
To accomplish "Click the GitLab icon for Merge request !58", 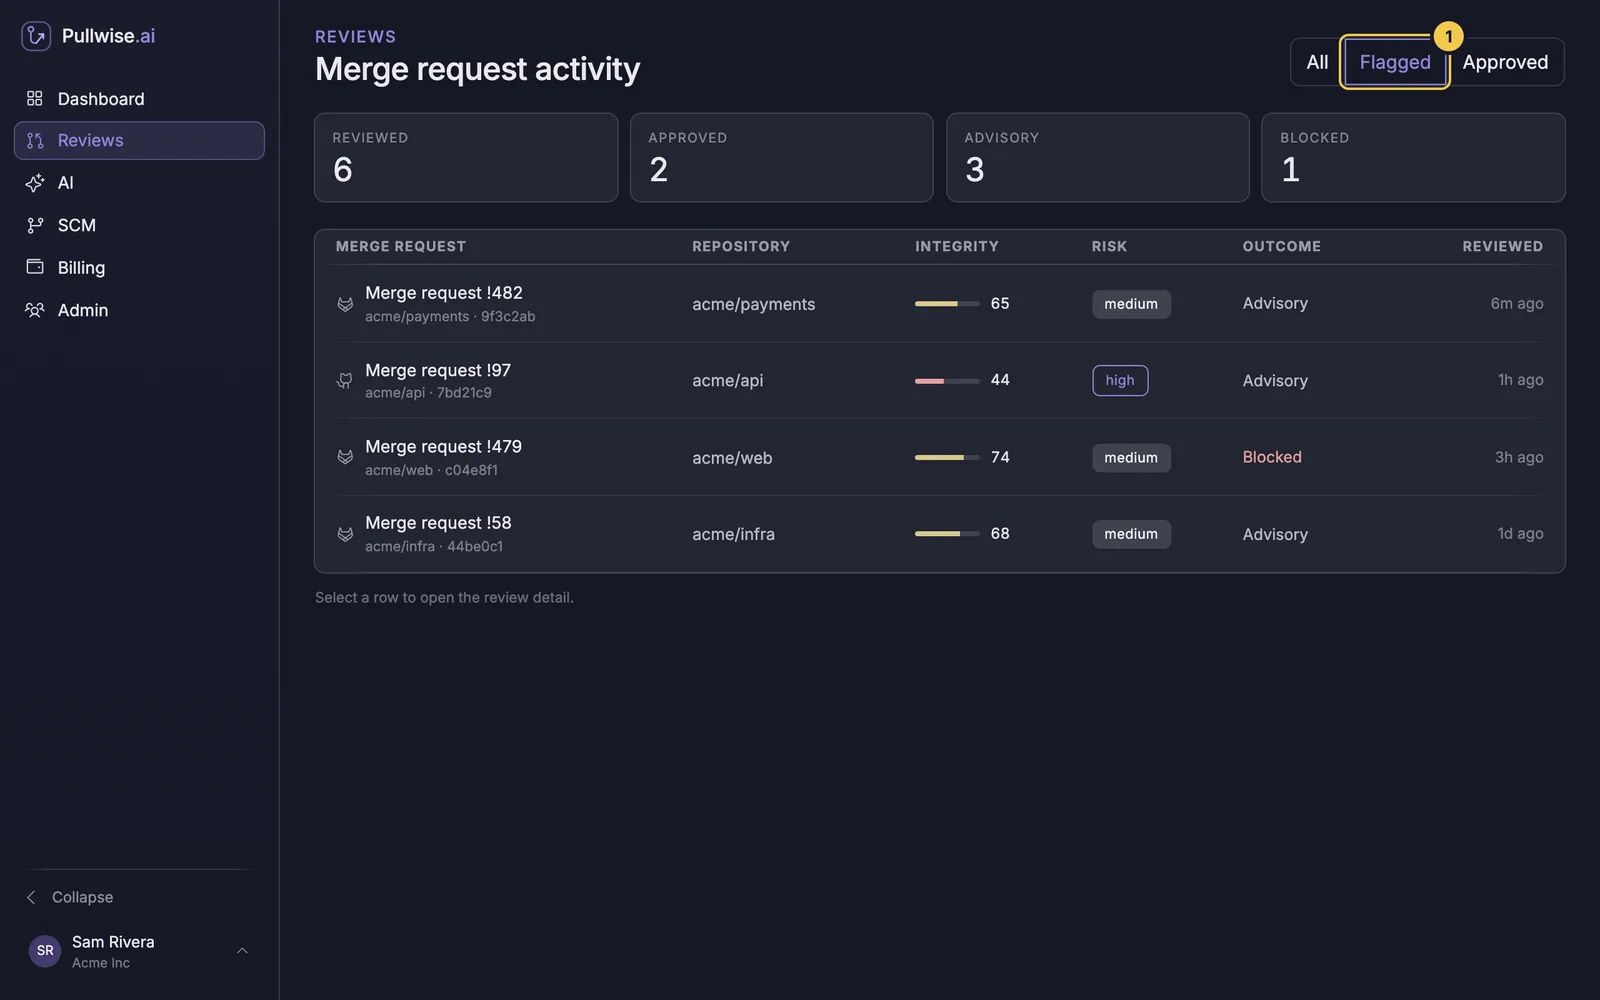I will 345,534.
